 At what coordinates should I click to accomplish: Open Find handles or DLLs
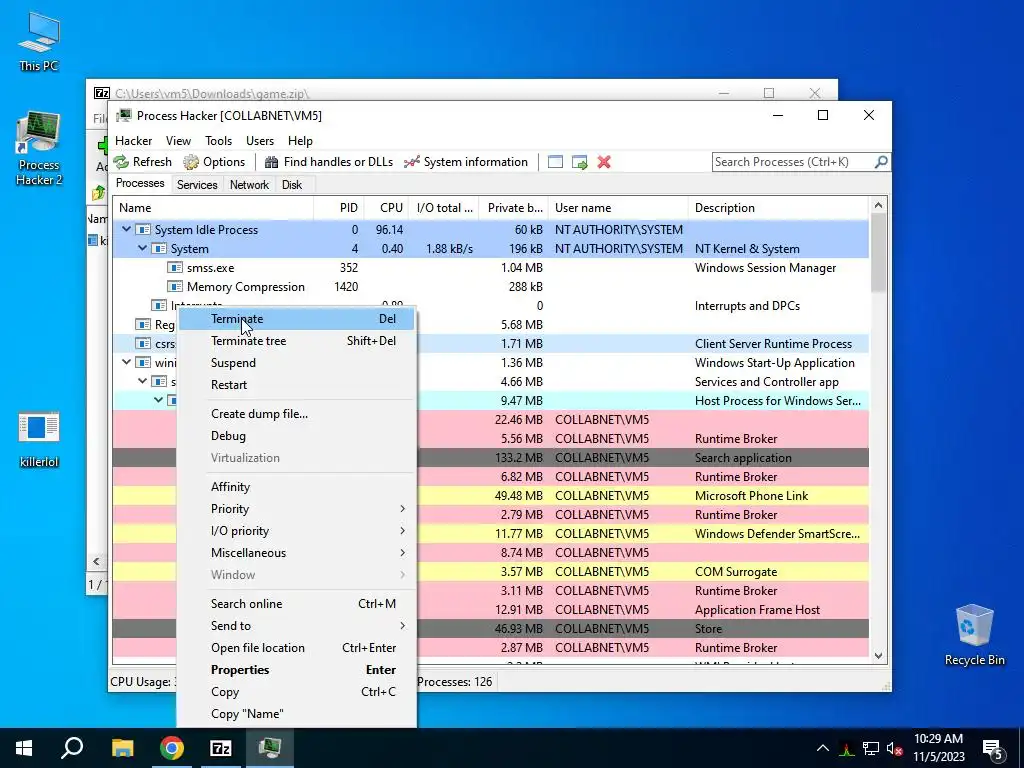pos(328,162)
